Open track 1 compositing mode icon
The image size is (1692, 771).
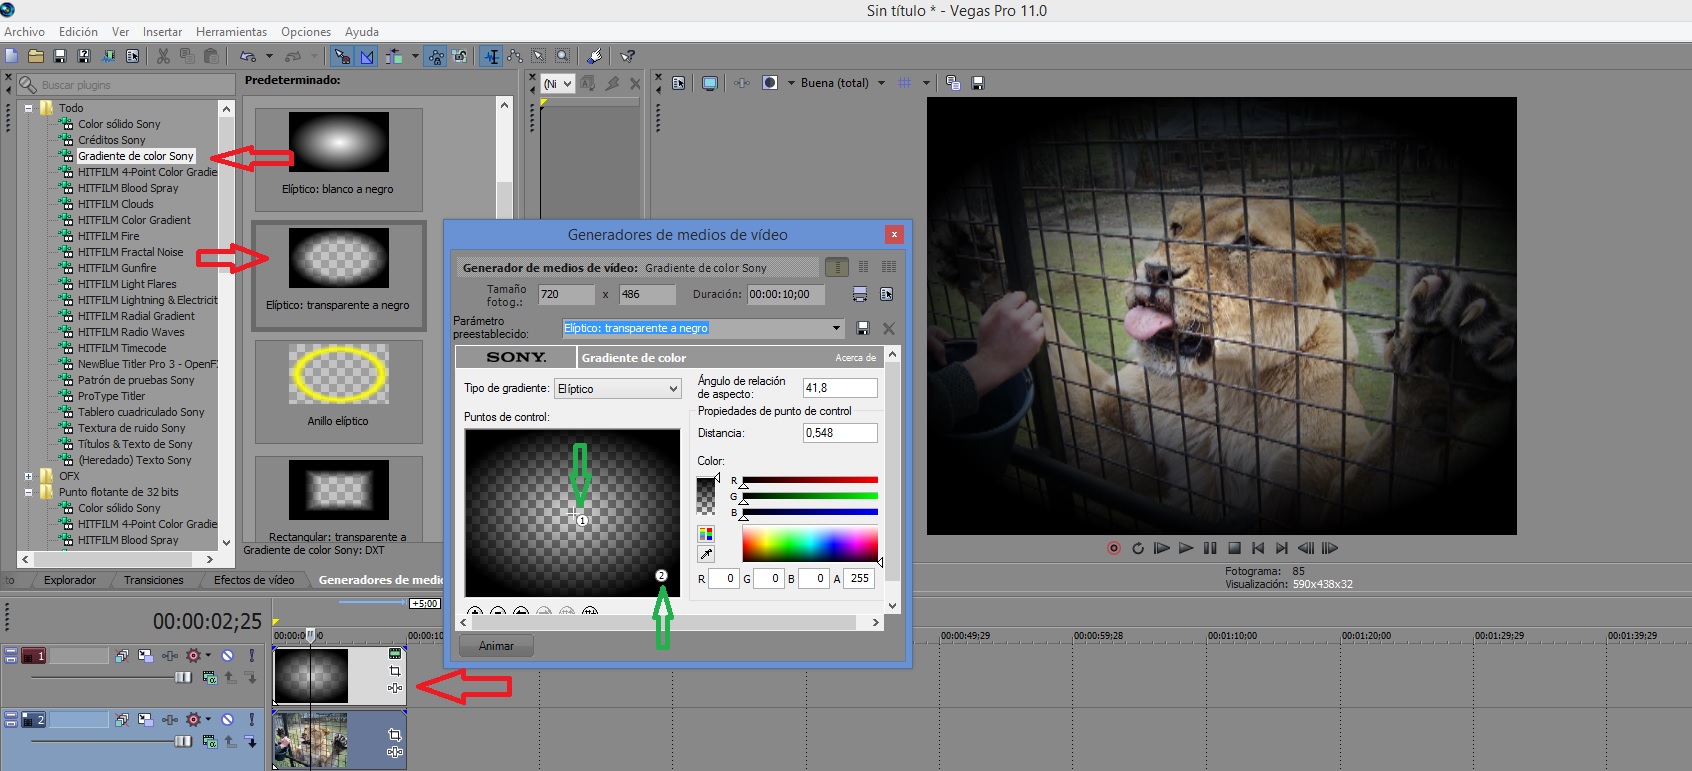click(x=209, y=677)
